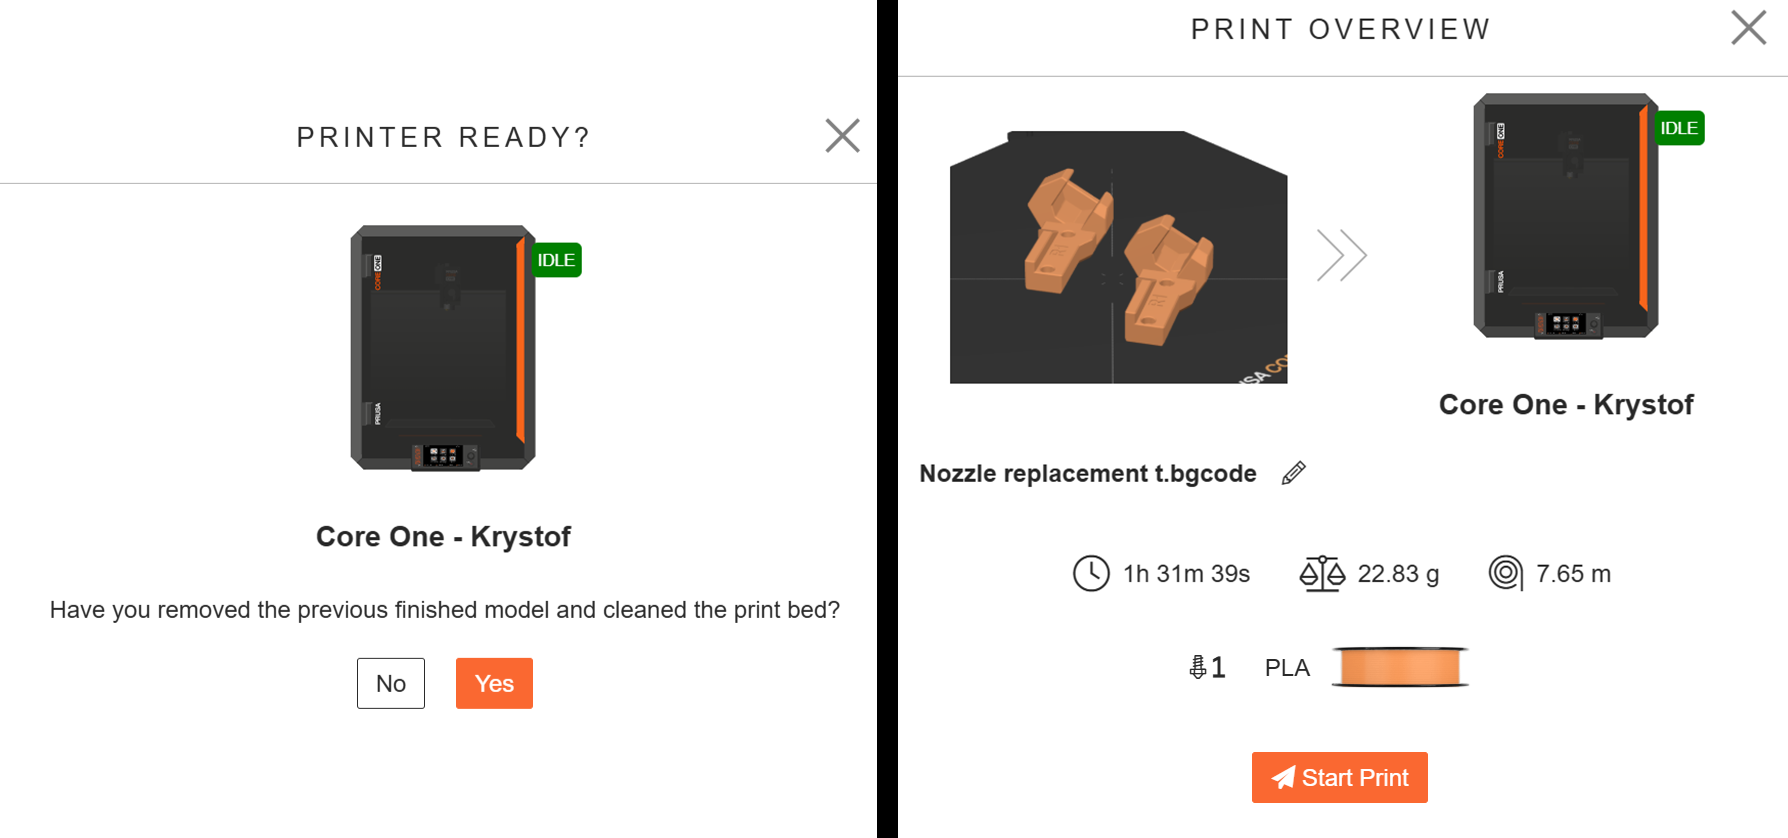
Task: Click the Nozzle replacement t.bgcode file name
Action: [1087, 473]
